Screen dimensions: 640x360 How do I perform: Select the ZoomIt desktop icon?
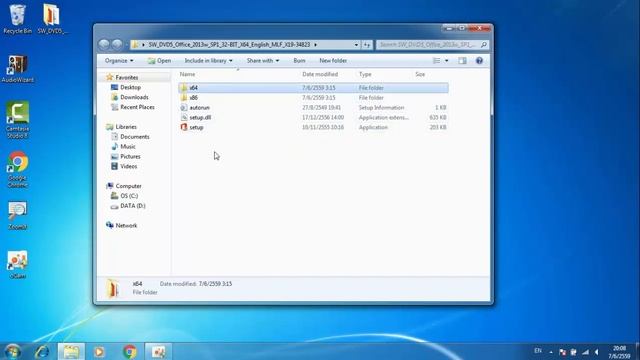tap(18, 216)
